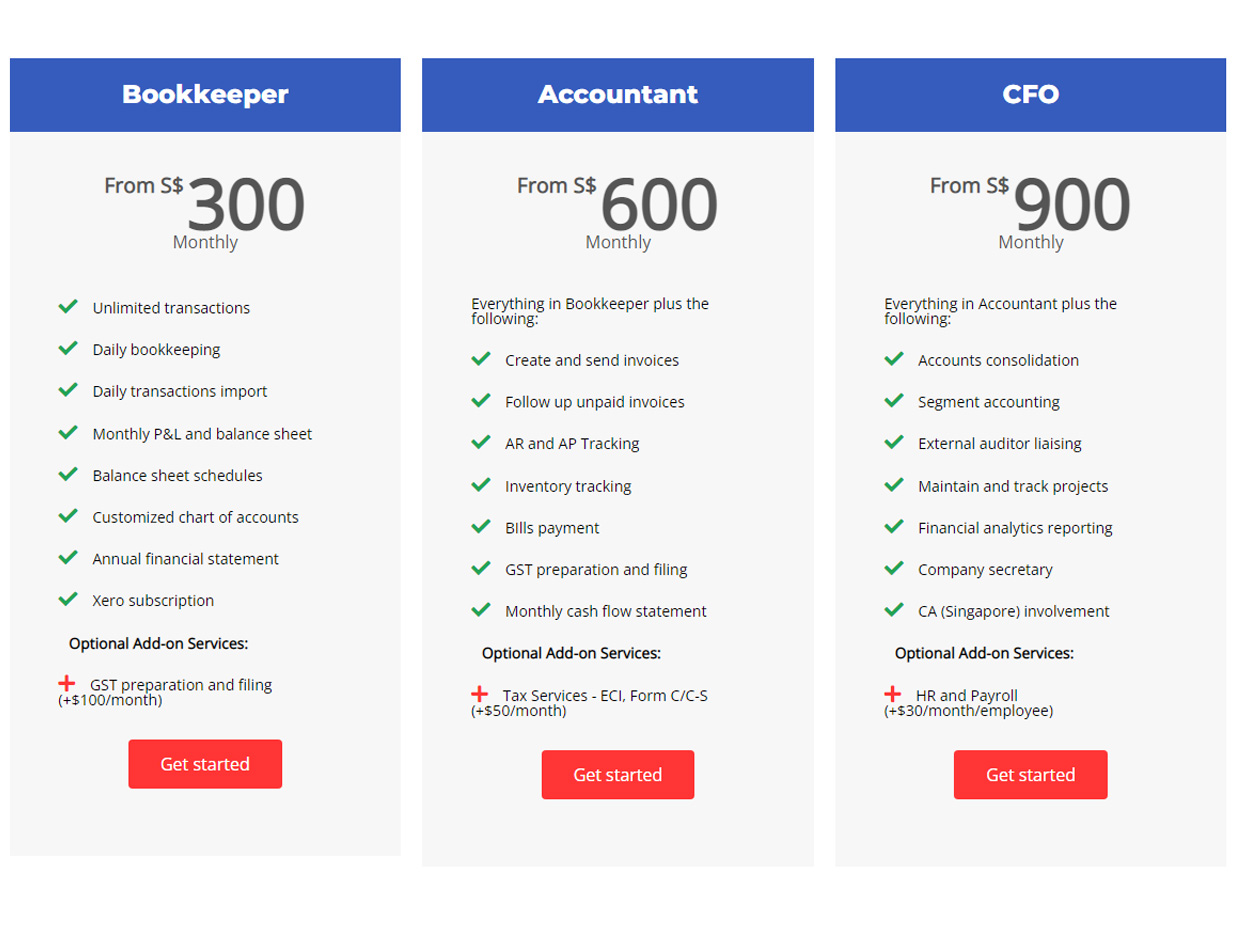Click the red plus icon for GST preparation add-on
This screenshot has height=928, width=1238.
tap(66, 683)
